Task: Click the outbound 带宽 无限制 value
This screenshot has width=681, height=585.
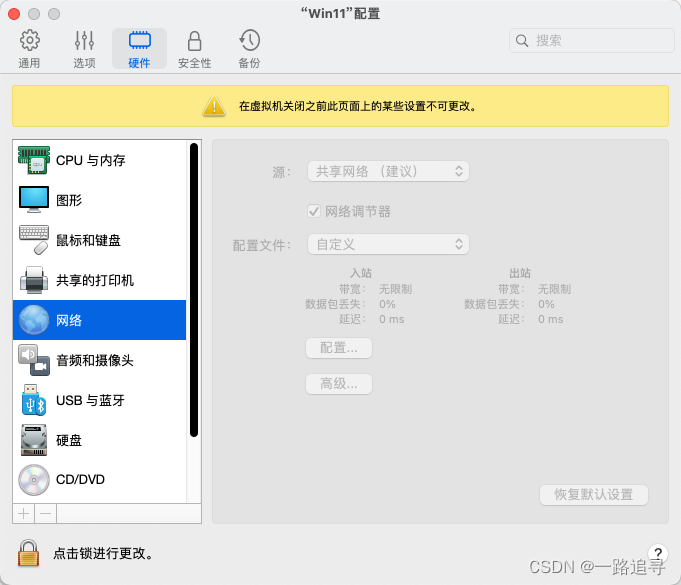Action: coord(554,289)
